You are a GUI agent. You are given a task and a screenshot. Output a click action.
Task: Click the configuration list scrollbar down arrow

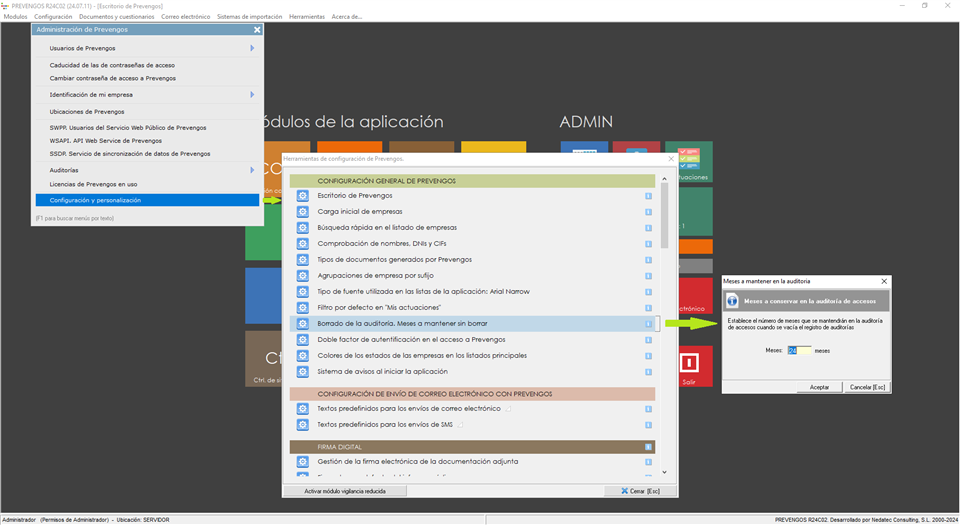click(664, 471)
